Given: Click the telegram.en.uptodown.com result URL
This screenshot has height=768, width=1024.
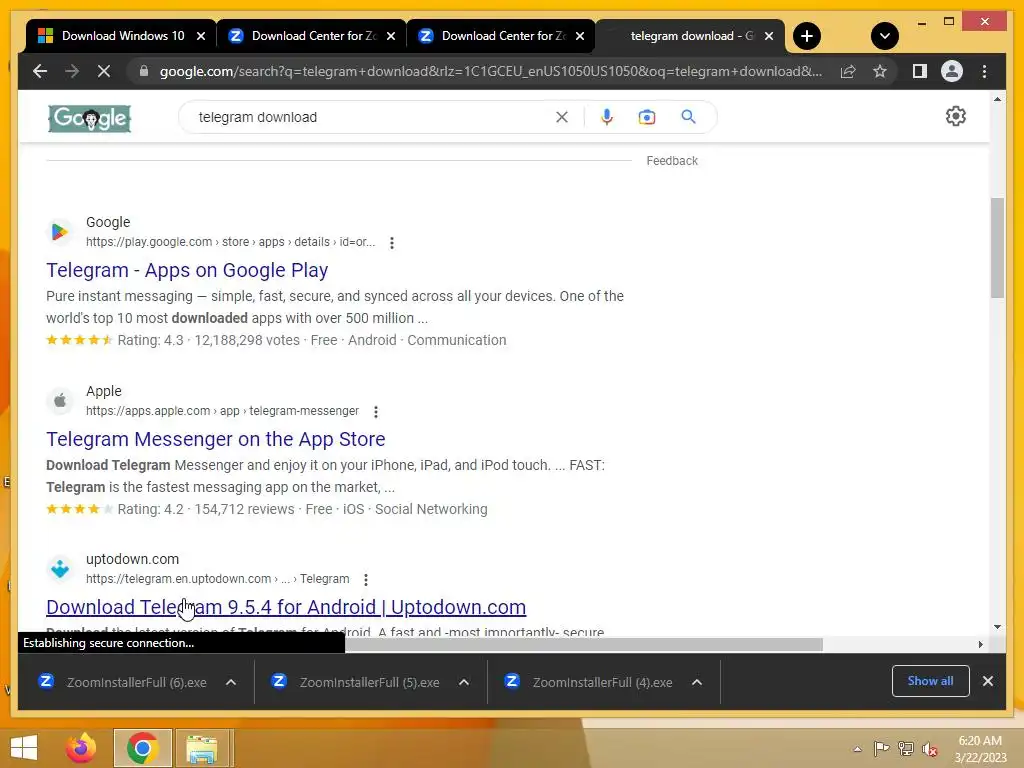Looking at the screenshot, I should click(217, 579).
